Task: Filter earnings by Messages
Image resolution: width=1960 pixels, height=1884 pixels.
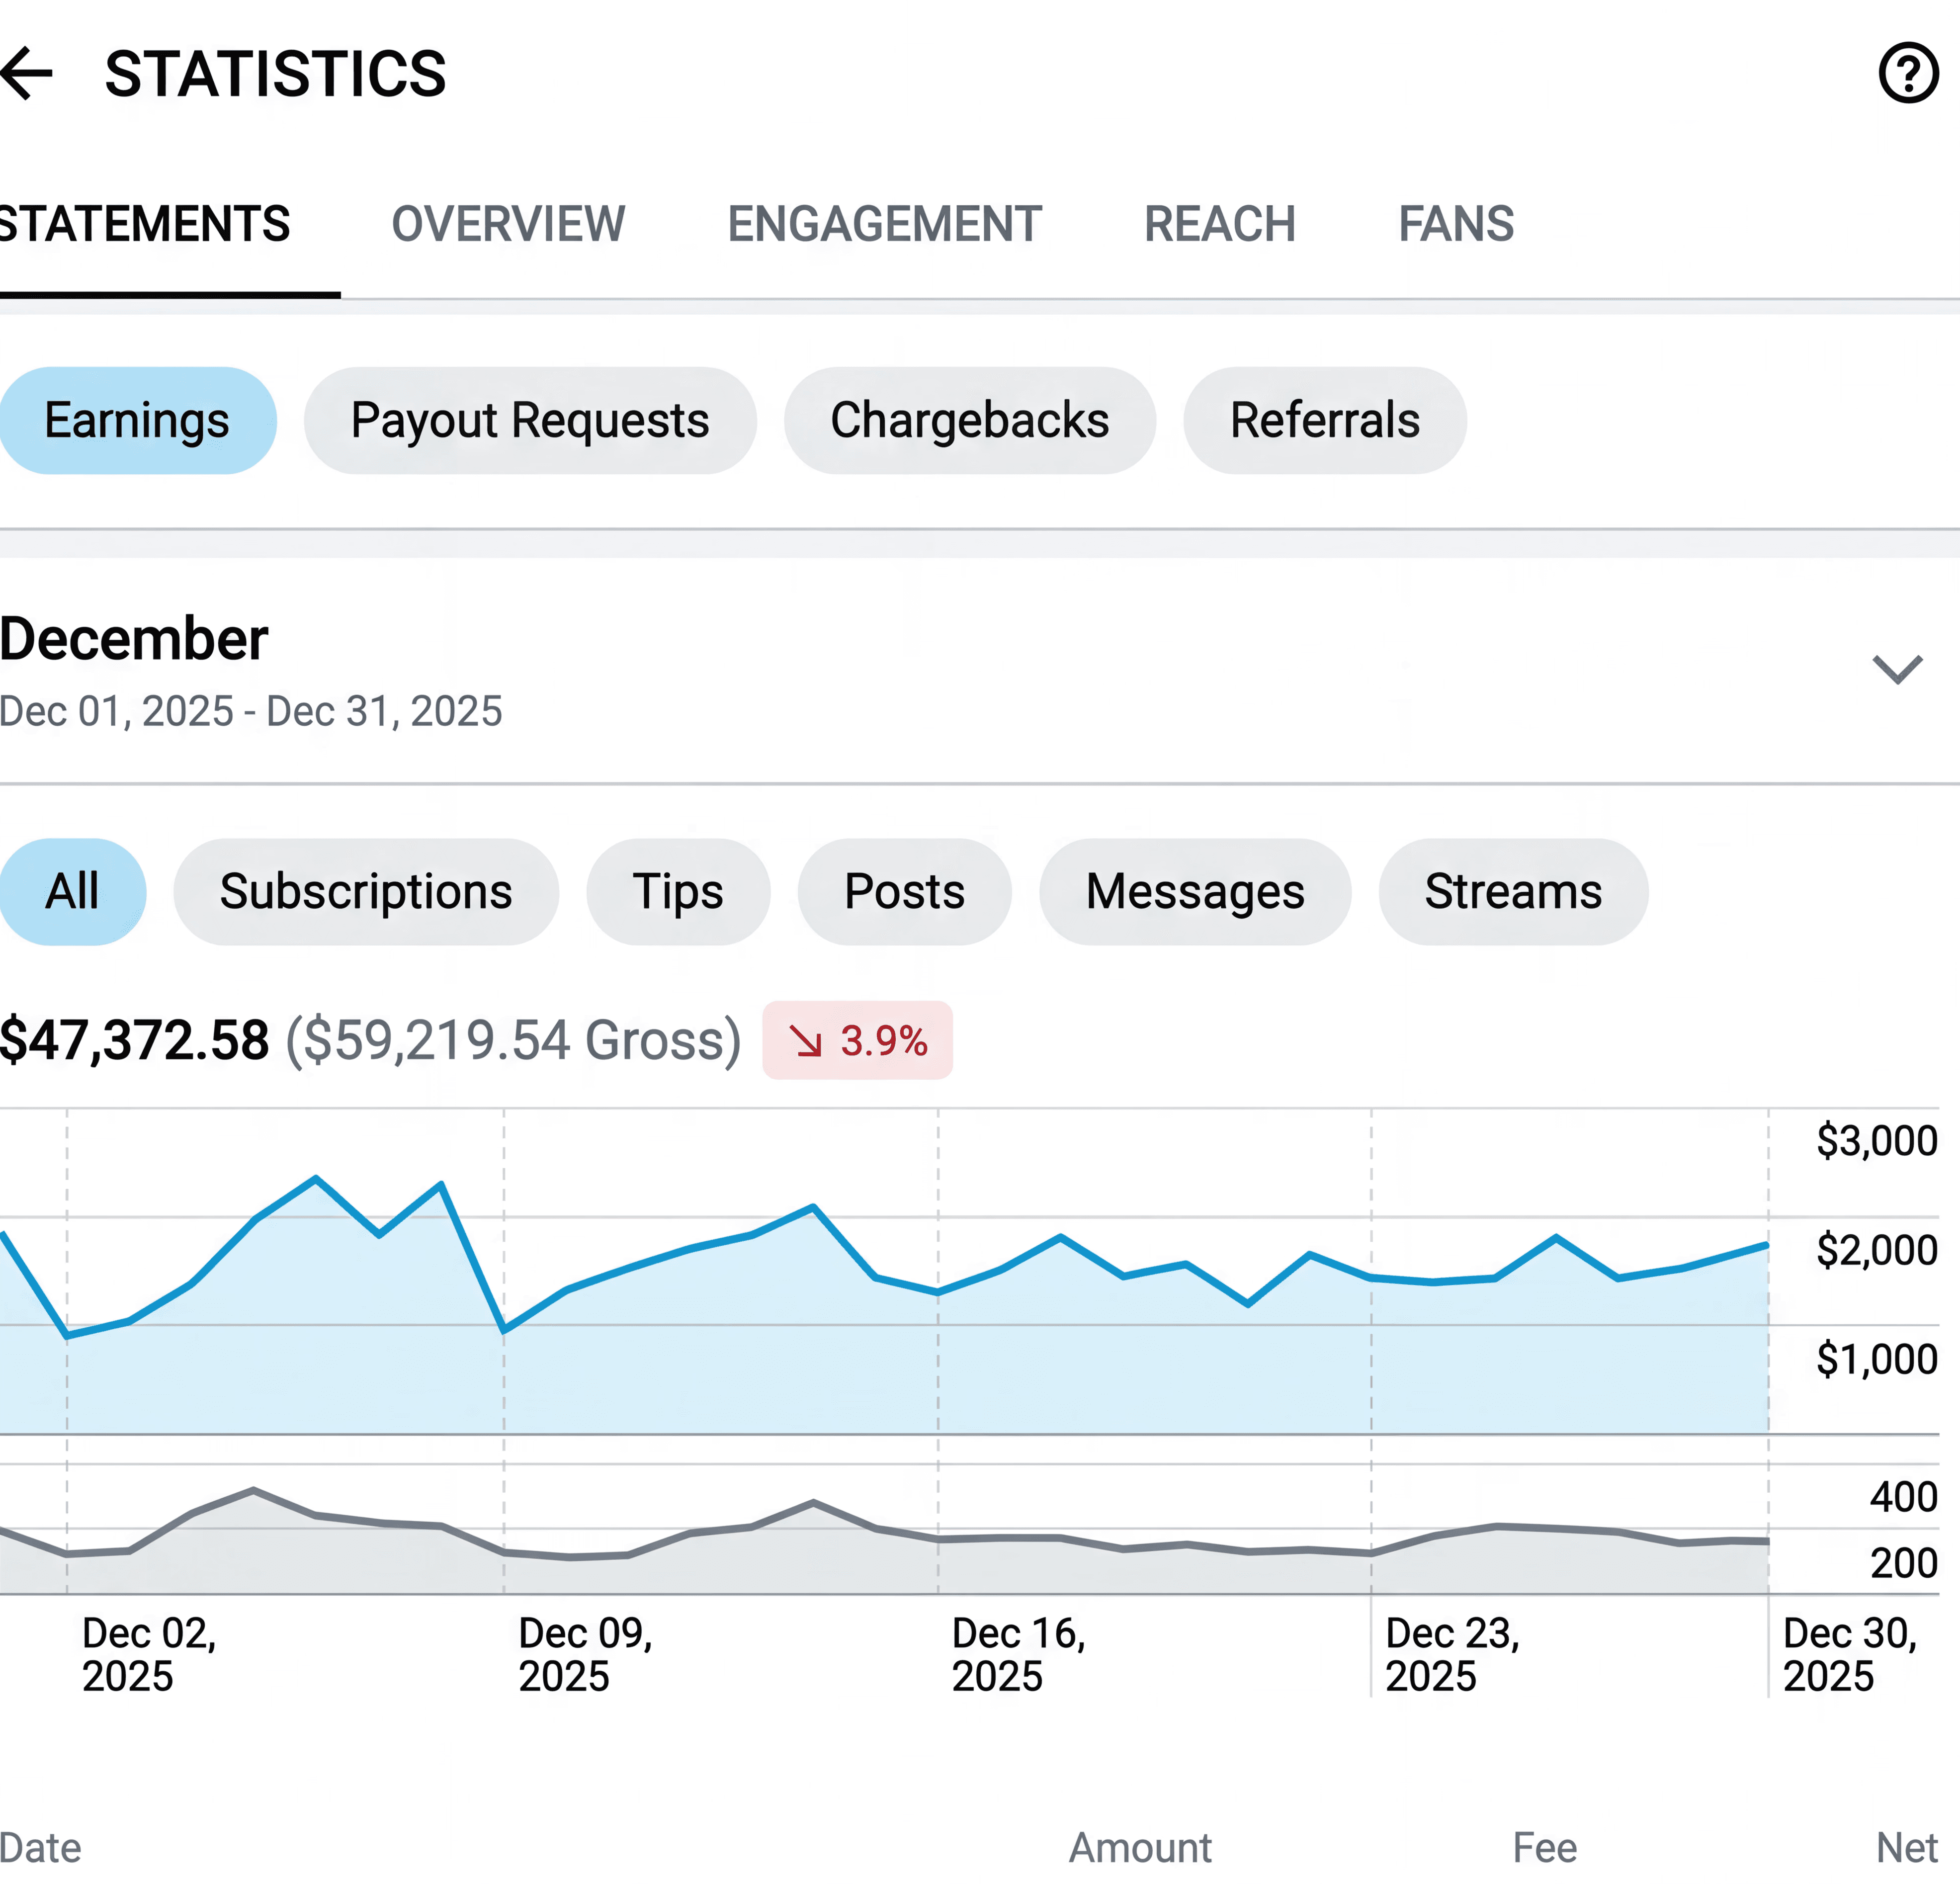Action: tap(1195, 891)
